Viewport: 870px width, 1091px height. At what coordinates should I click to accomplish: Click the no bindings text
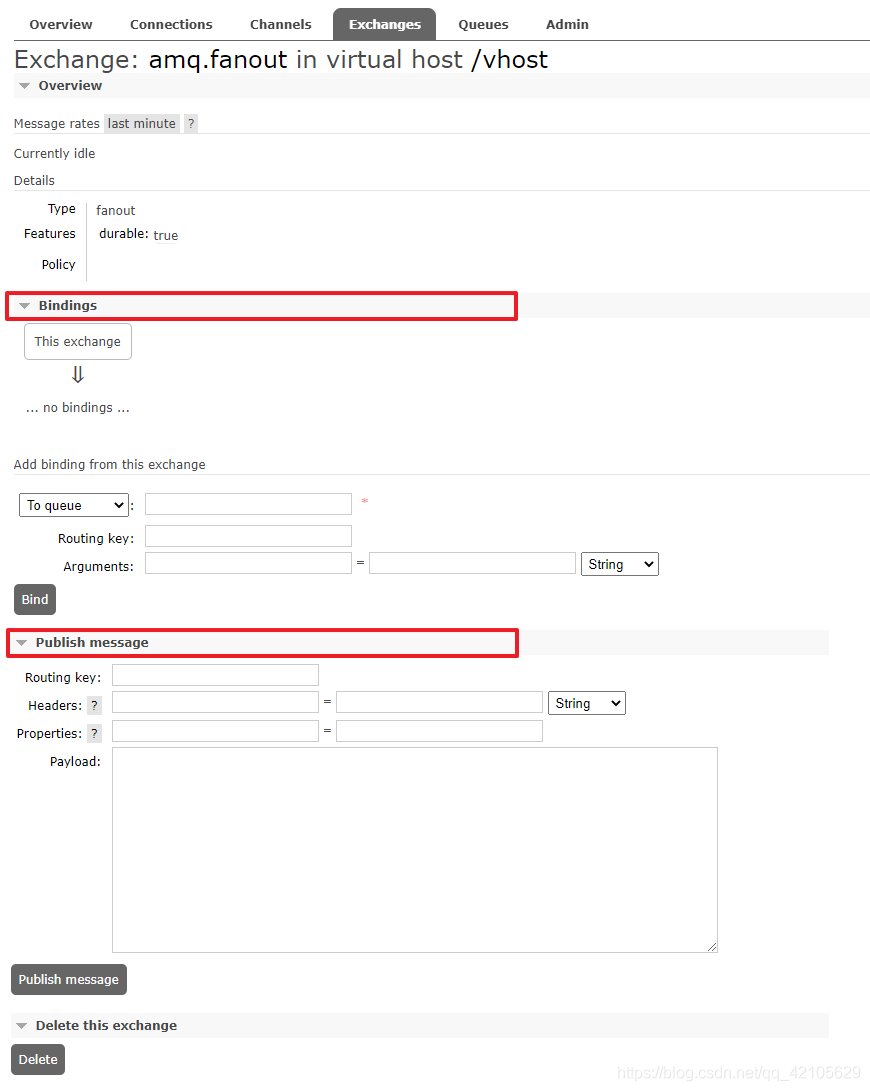tap(78, 408)
